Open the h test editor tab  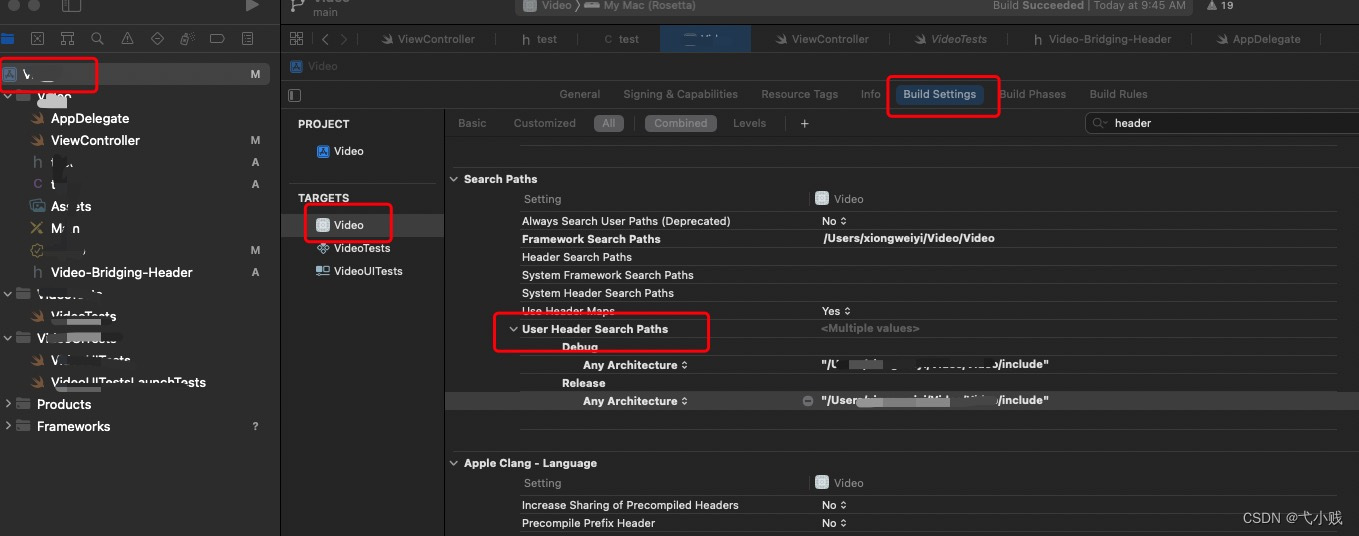(540, 39)
